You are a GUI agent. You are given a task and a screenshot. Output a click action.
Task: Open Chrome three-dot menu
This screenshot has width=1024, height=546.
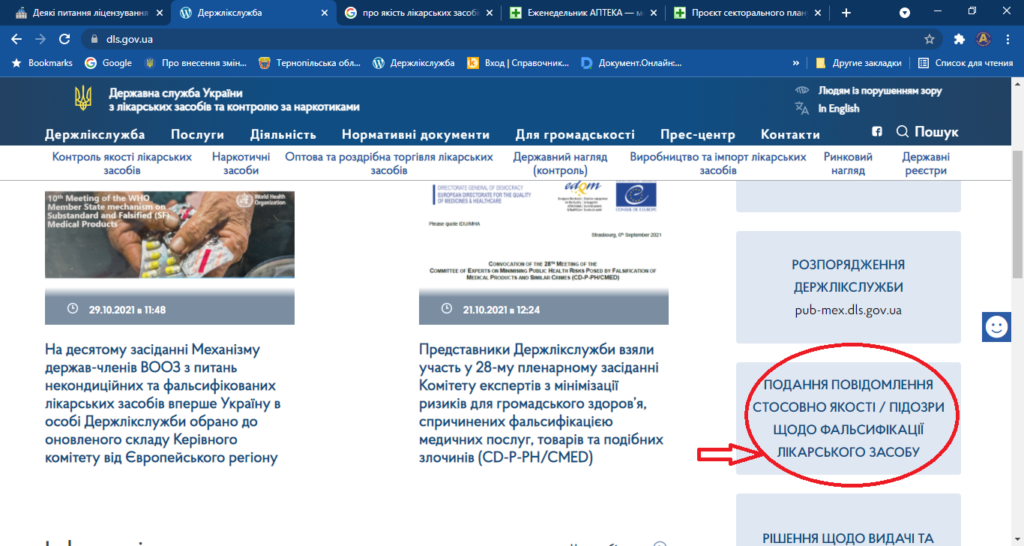coord(1008,39)
